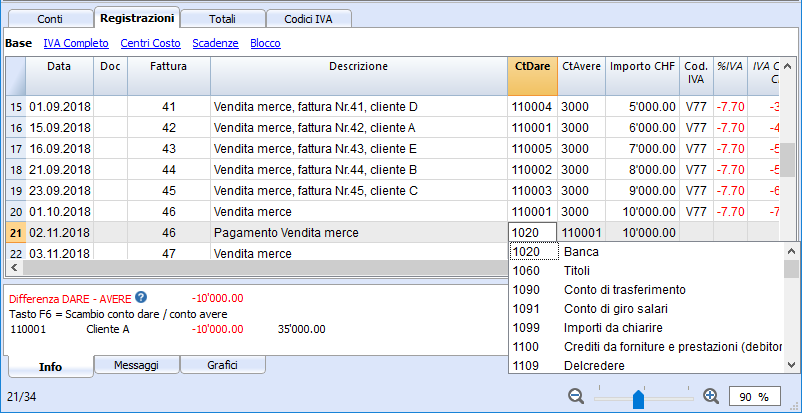Click the zoom out magnifier icon
Image resolution: width=802 pixels, height=413 pixels.
[576, 396]
